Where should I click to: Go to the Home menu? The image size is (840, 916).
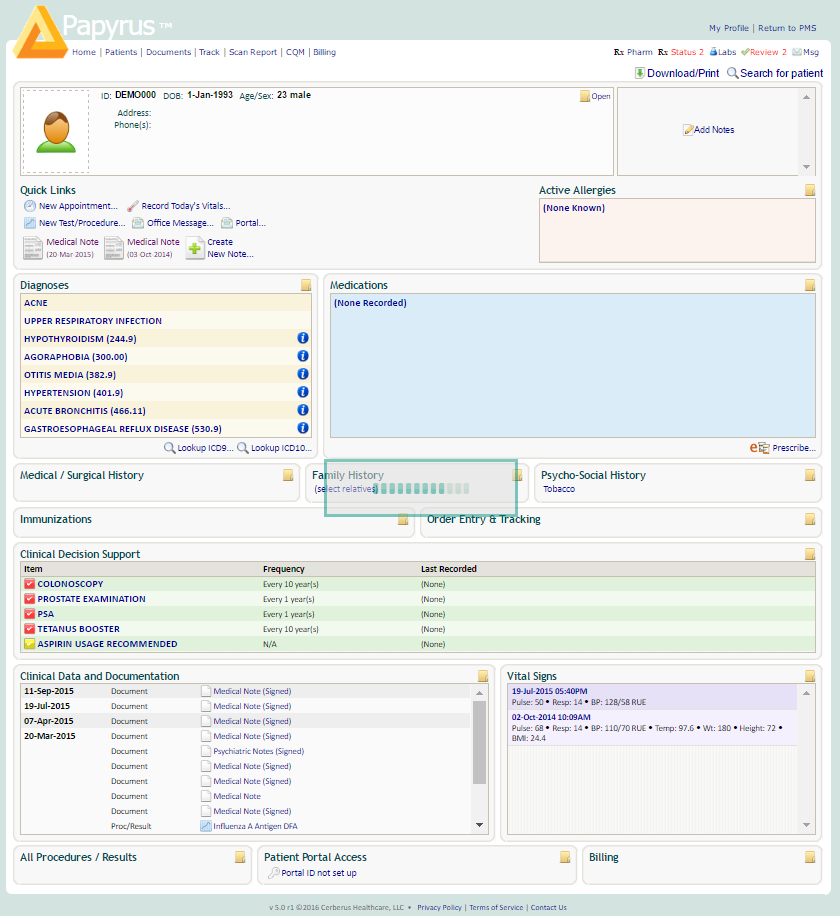(84, 52)
